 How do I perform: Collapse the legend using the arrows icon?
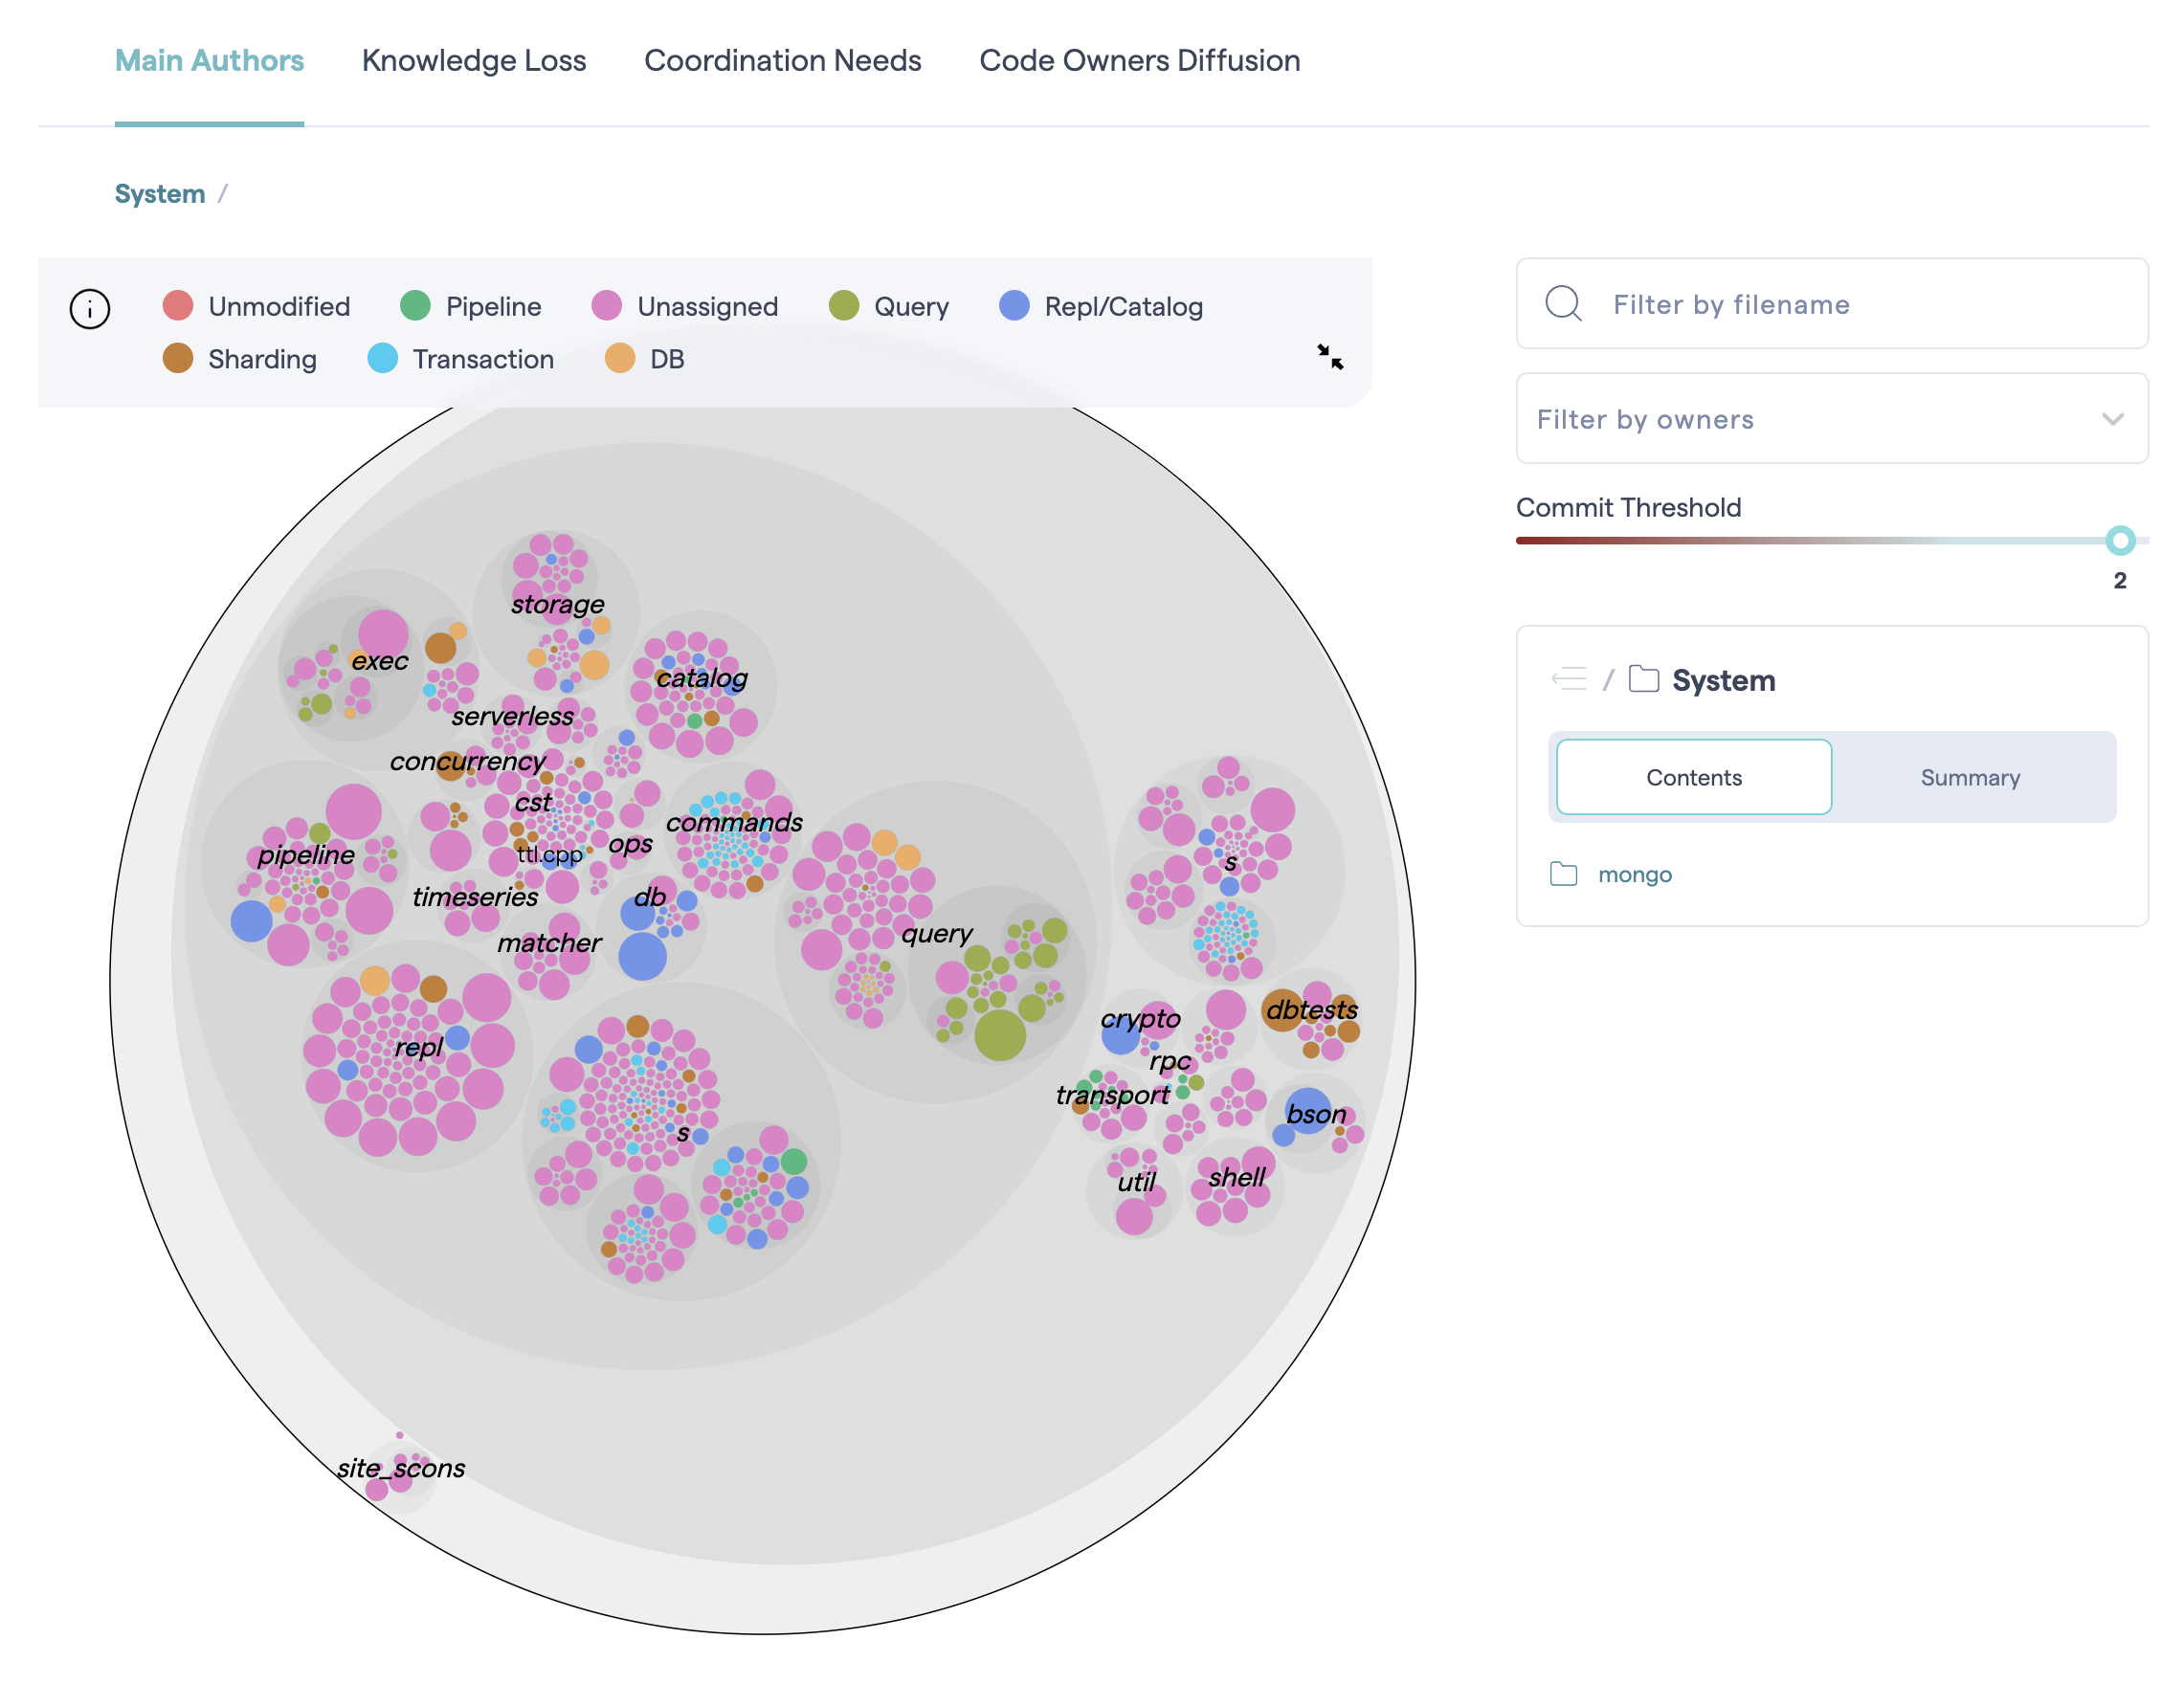1330,358
